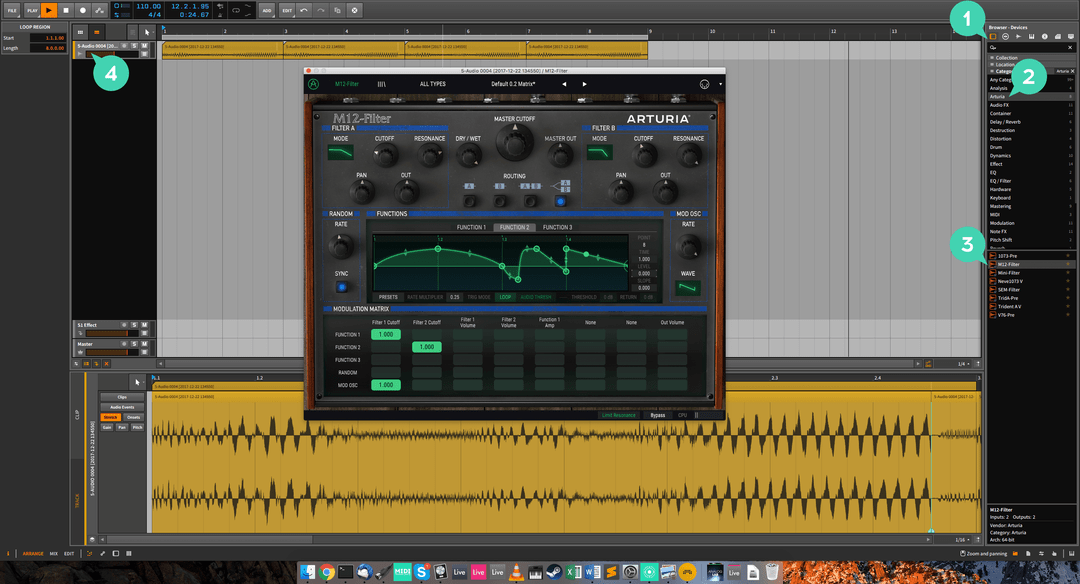The image size is (1080, 584).
Task: Click the presets circle icon in Browser
Action: coord(1006,36)
